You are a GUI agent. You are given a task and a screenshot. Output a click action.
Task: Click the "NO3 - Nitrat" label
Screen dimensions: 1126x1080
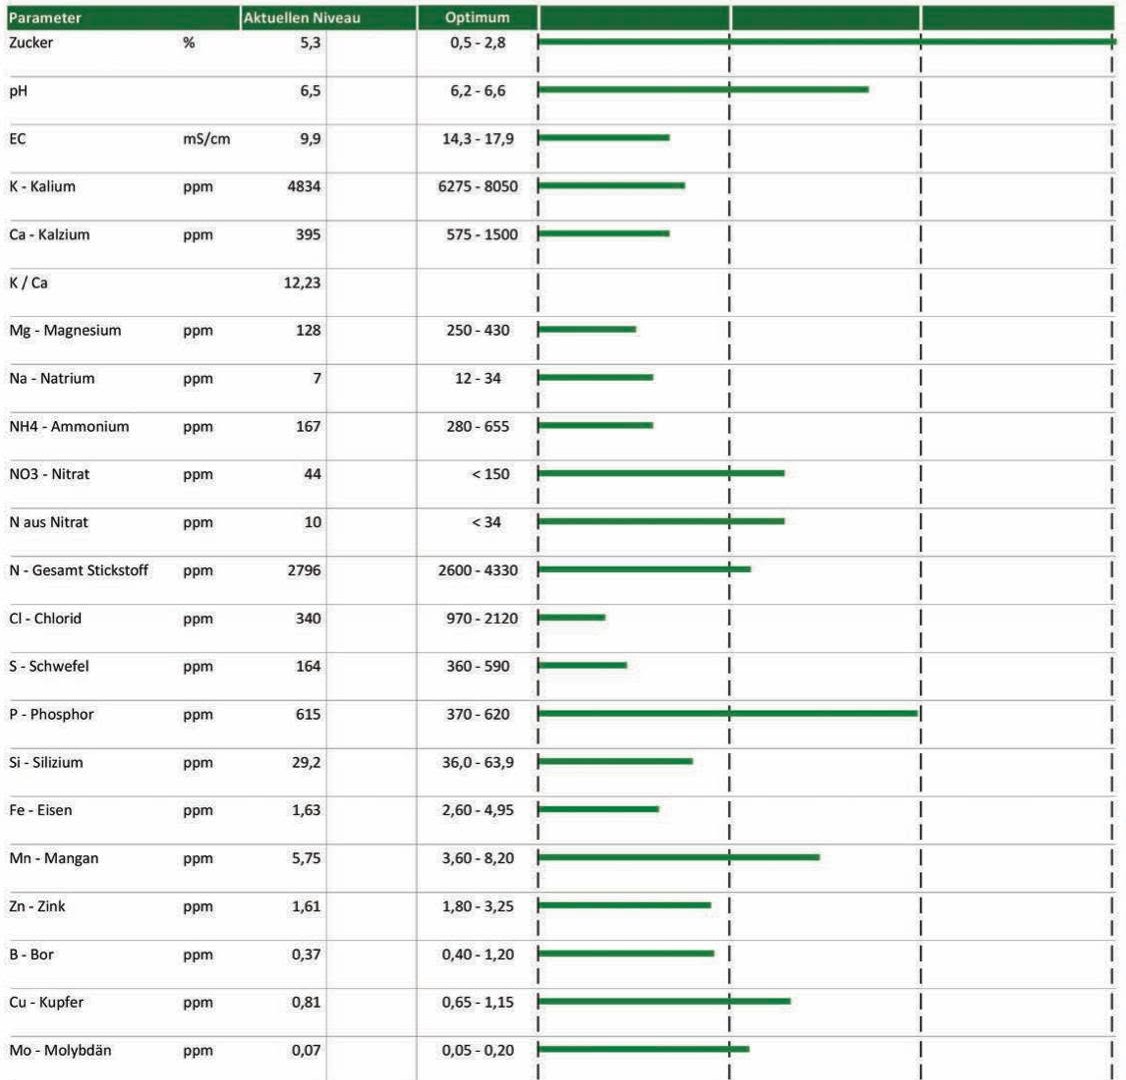point(50,474)
